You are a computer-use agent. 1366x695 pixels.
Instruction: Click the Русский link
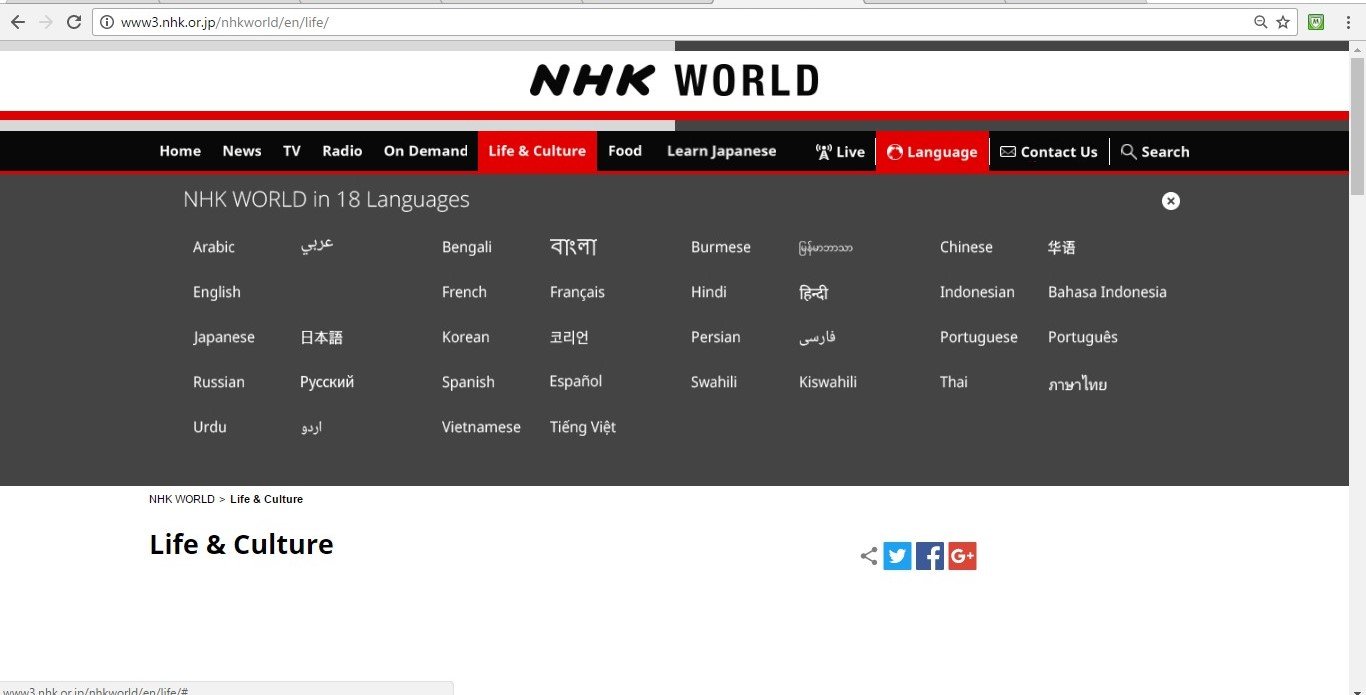point(327,382)
